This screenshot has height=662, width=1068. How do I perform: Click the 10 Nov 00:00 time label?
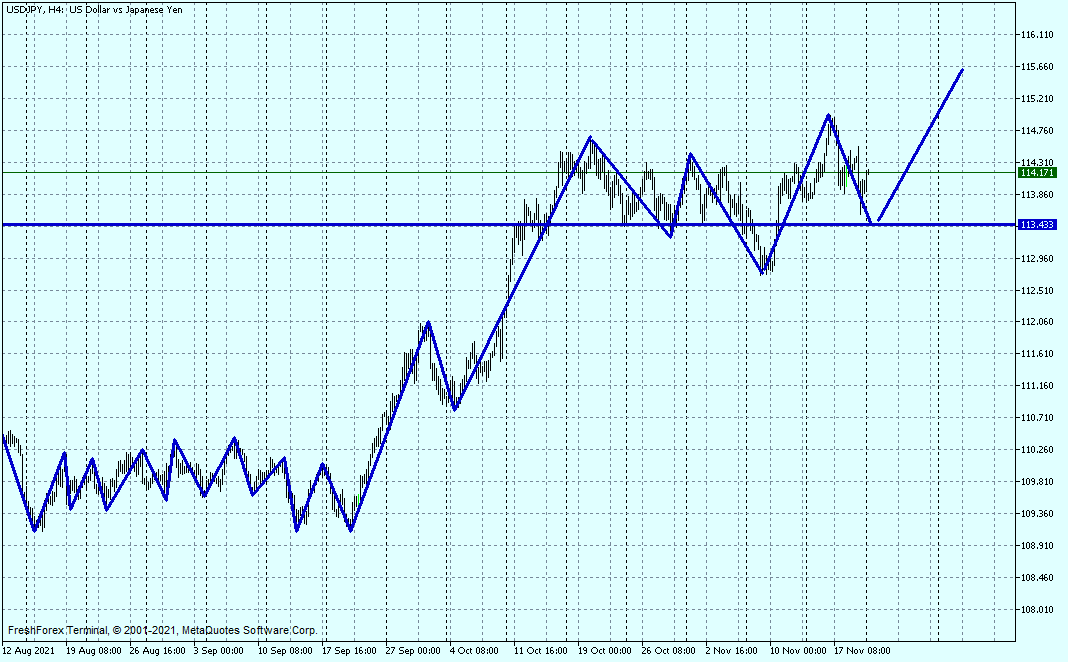[798, 651]
